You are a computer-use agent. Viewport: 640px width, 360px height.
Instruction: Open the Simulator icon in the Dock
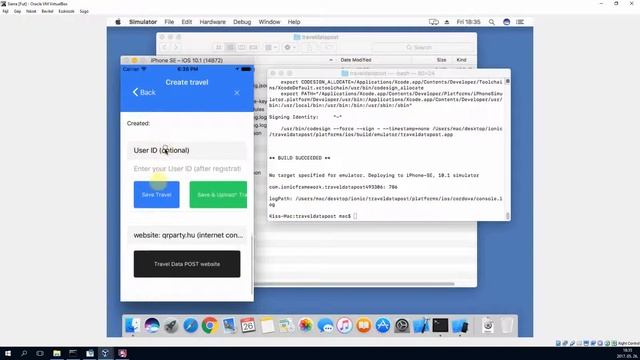tap(460, 325)
